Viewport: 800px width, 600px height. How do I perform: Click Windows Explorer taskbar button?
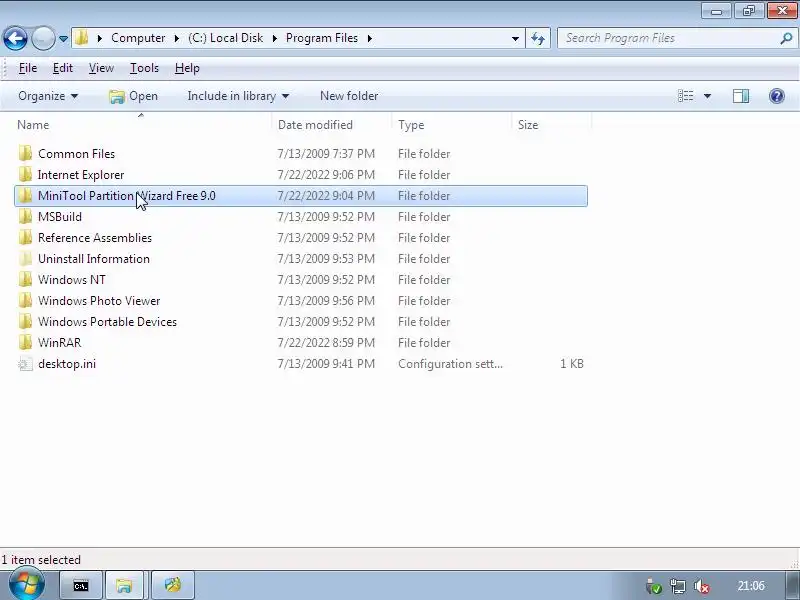tap(124, 585)
